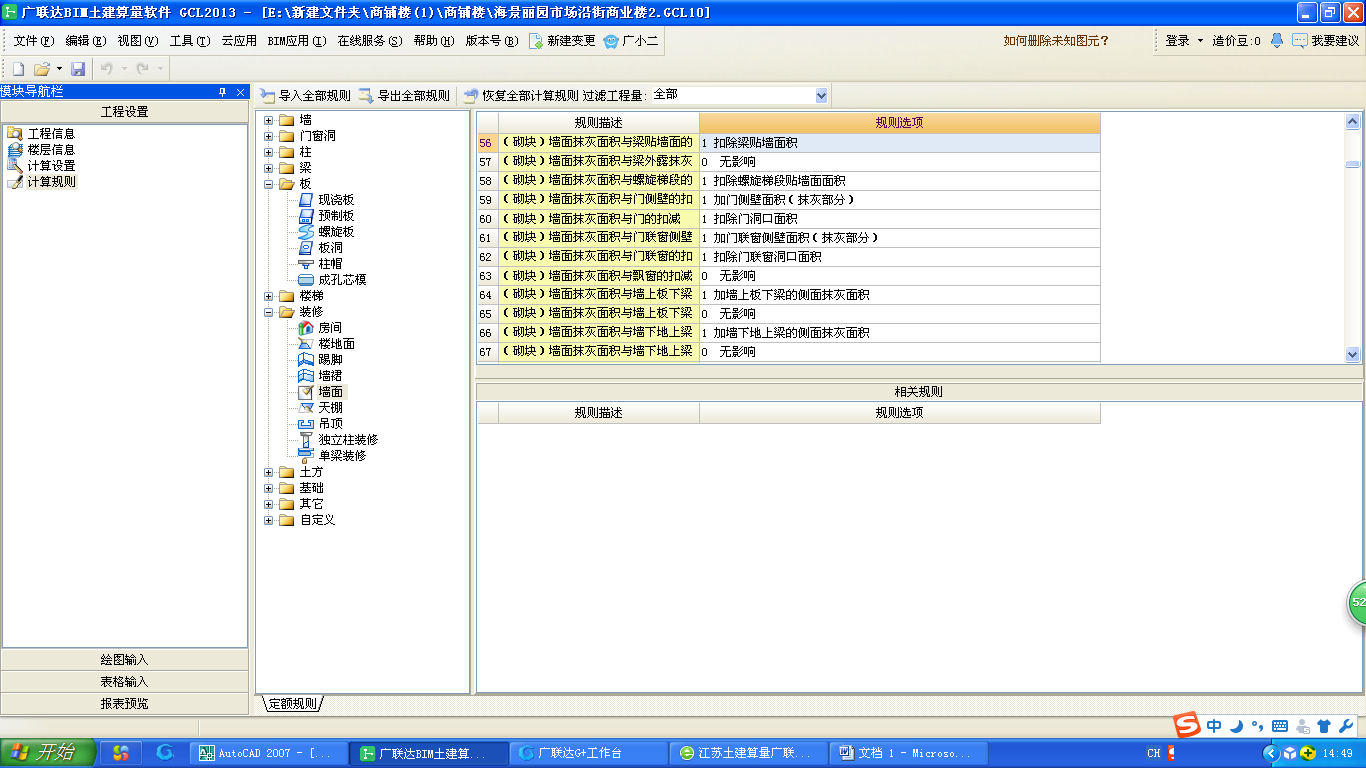Viewport: 1366px width, 768px height.
Task: Select 板洞 tree node
Action: [x=330, y=248]
